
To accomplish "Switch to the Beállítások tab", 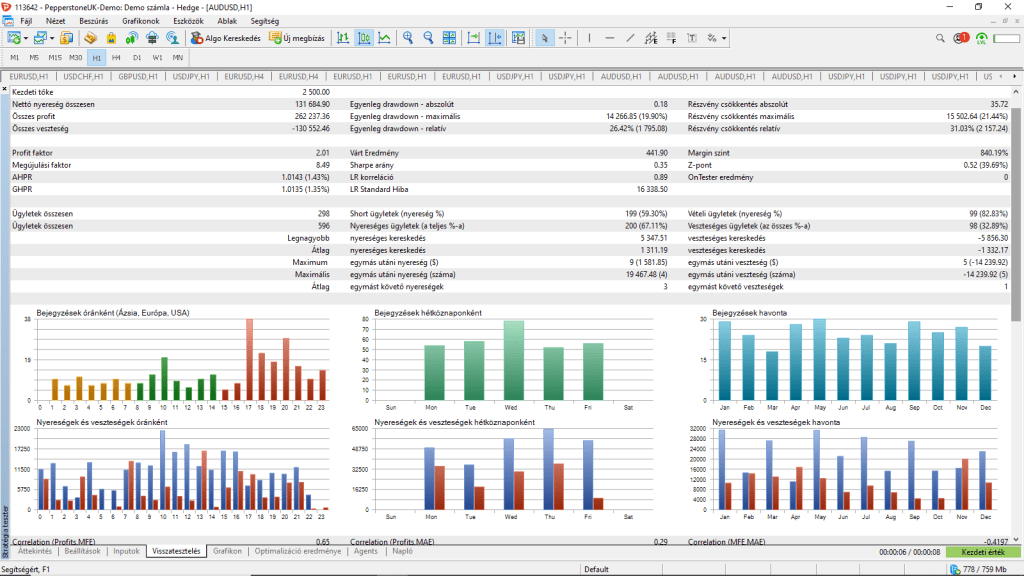I will coord(83,551).
